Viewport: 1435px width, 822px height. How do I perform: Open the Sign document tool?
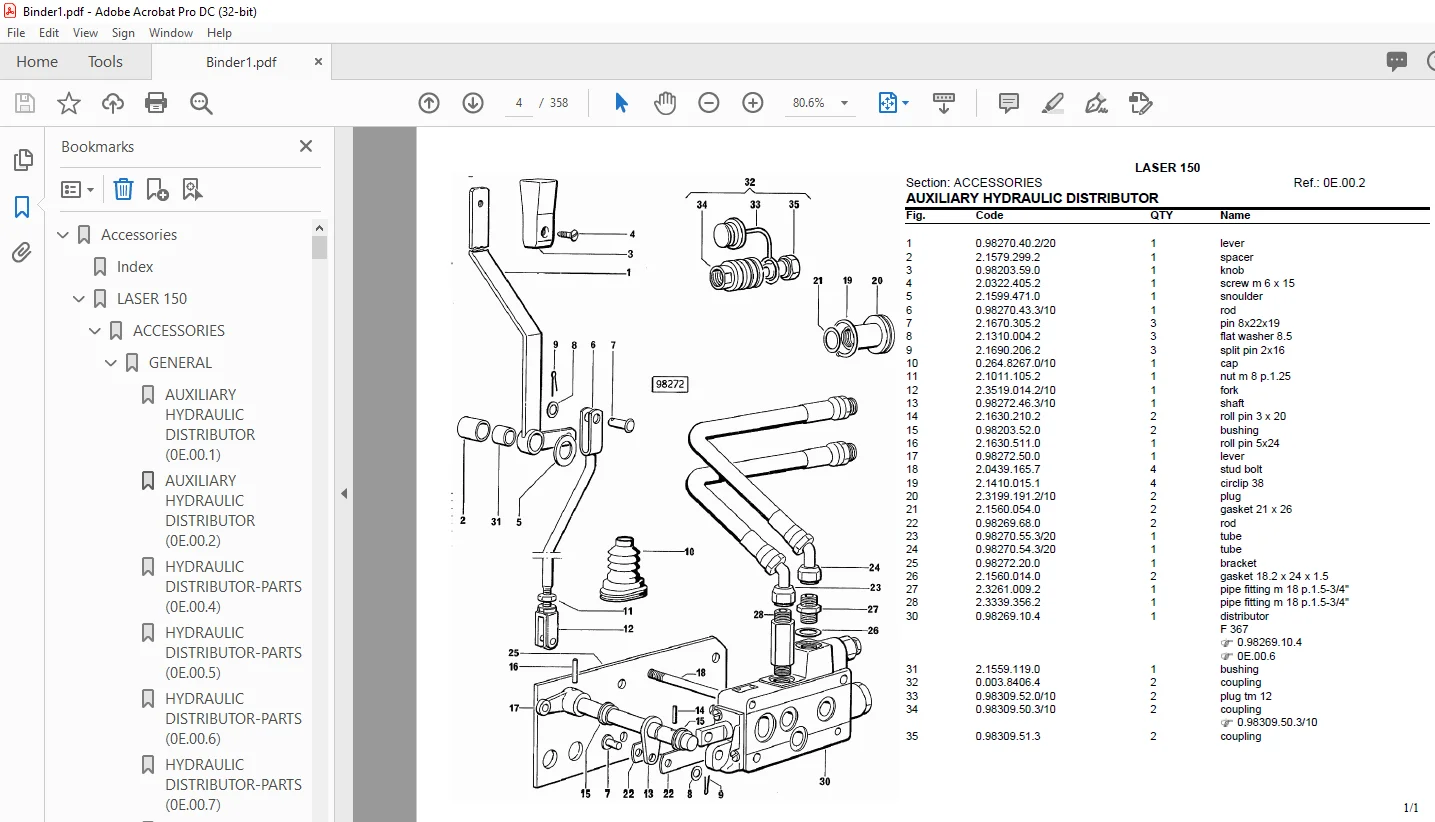click(1097, 103)
